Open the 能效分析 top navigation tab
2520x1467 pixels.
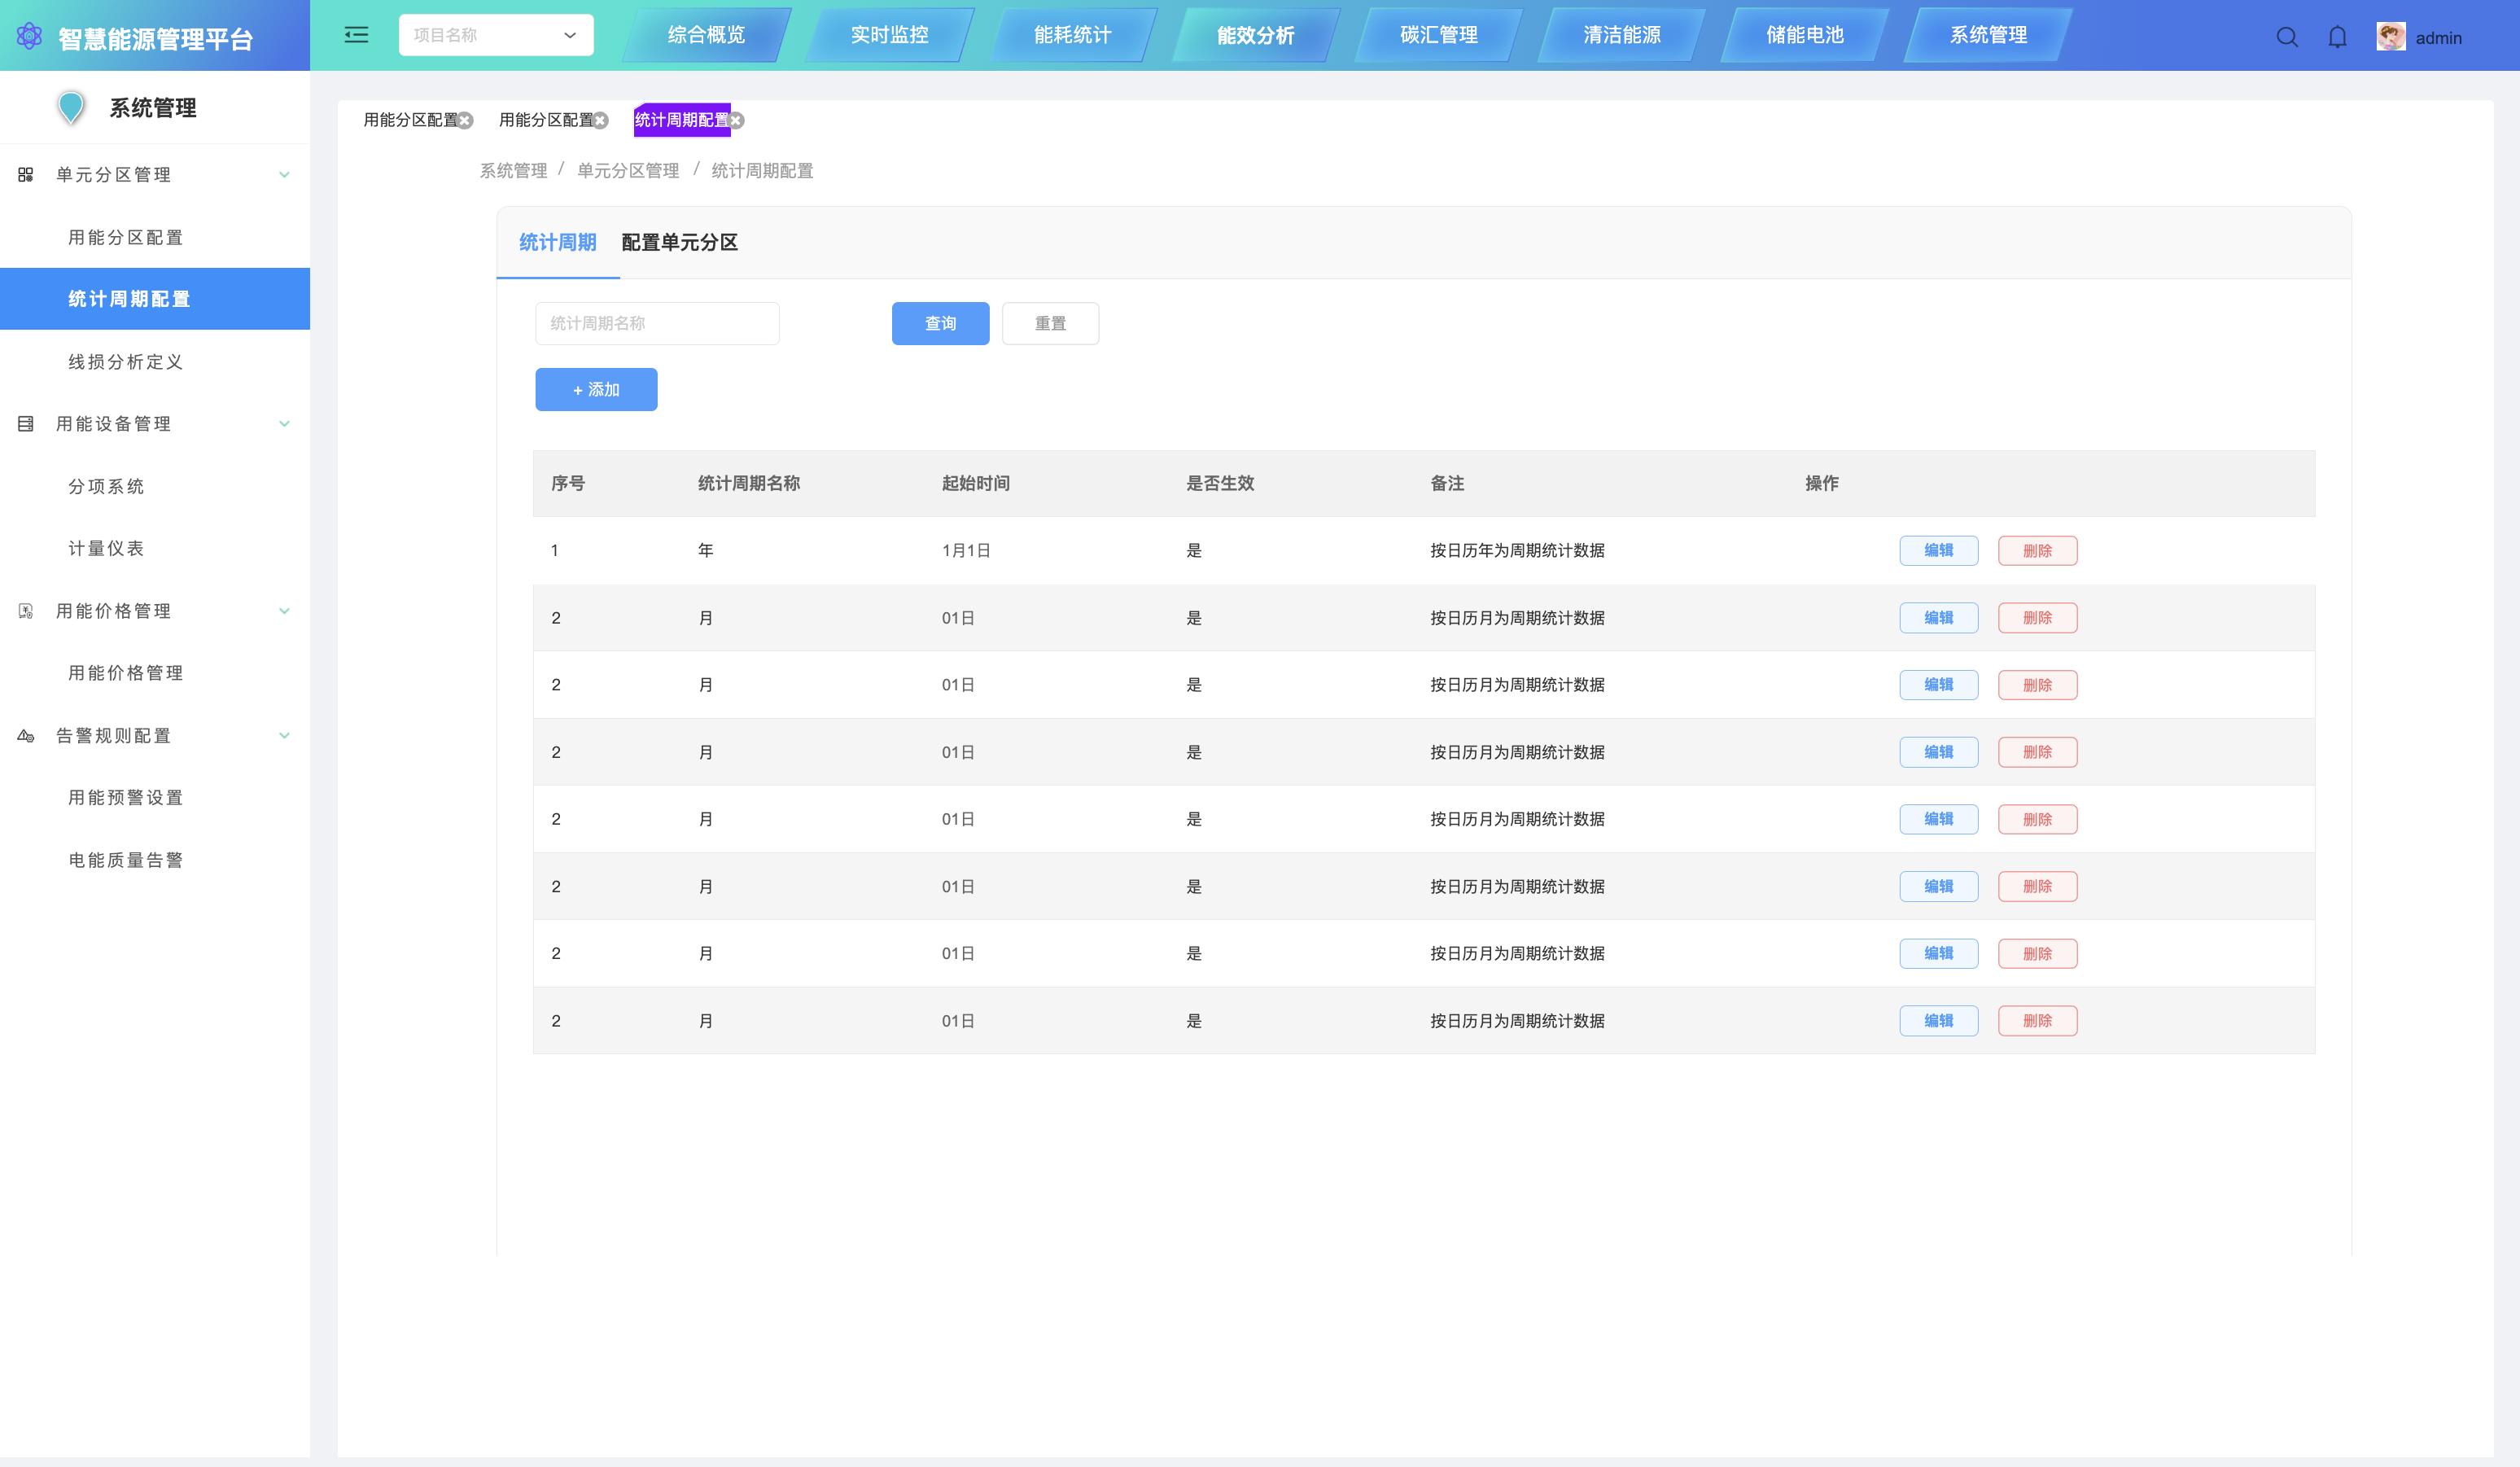1255,35
